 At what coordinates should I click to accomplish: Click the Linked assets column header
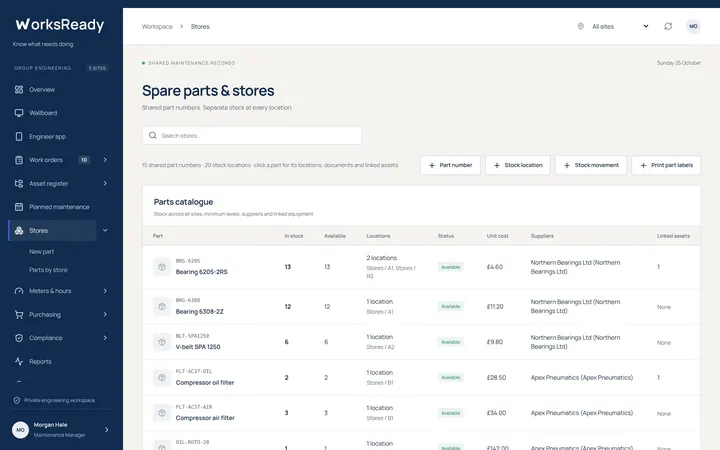(x=673, y=236)
